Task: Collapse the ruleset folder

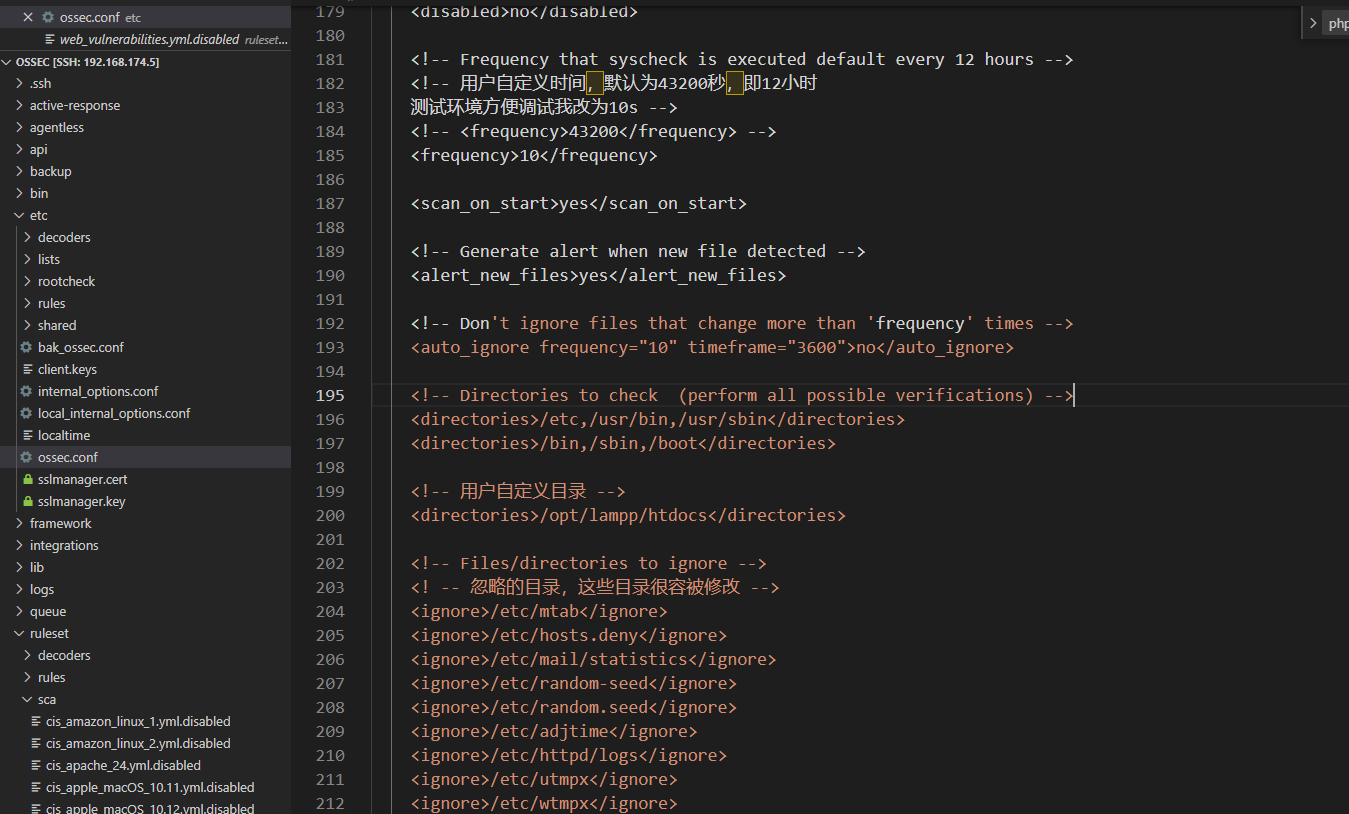Action: (20, 633)
